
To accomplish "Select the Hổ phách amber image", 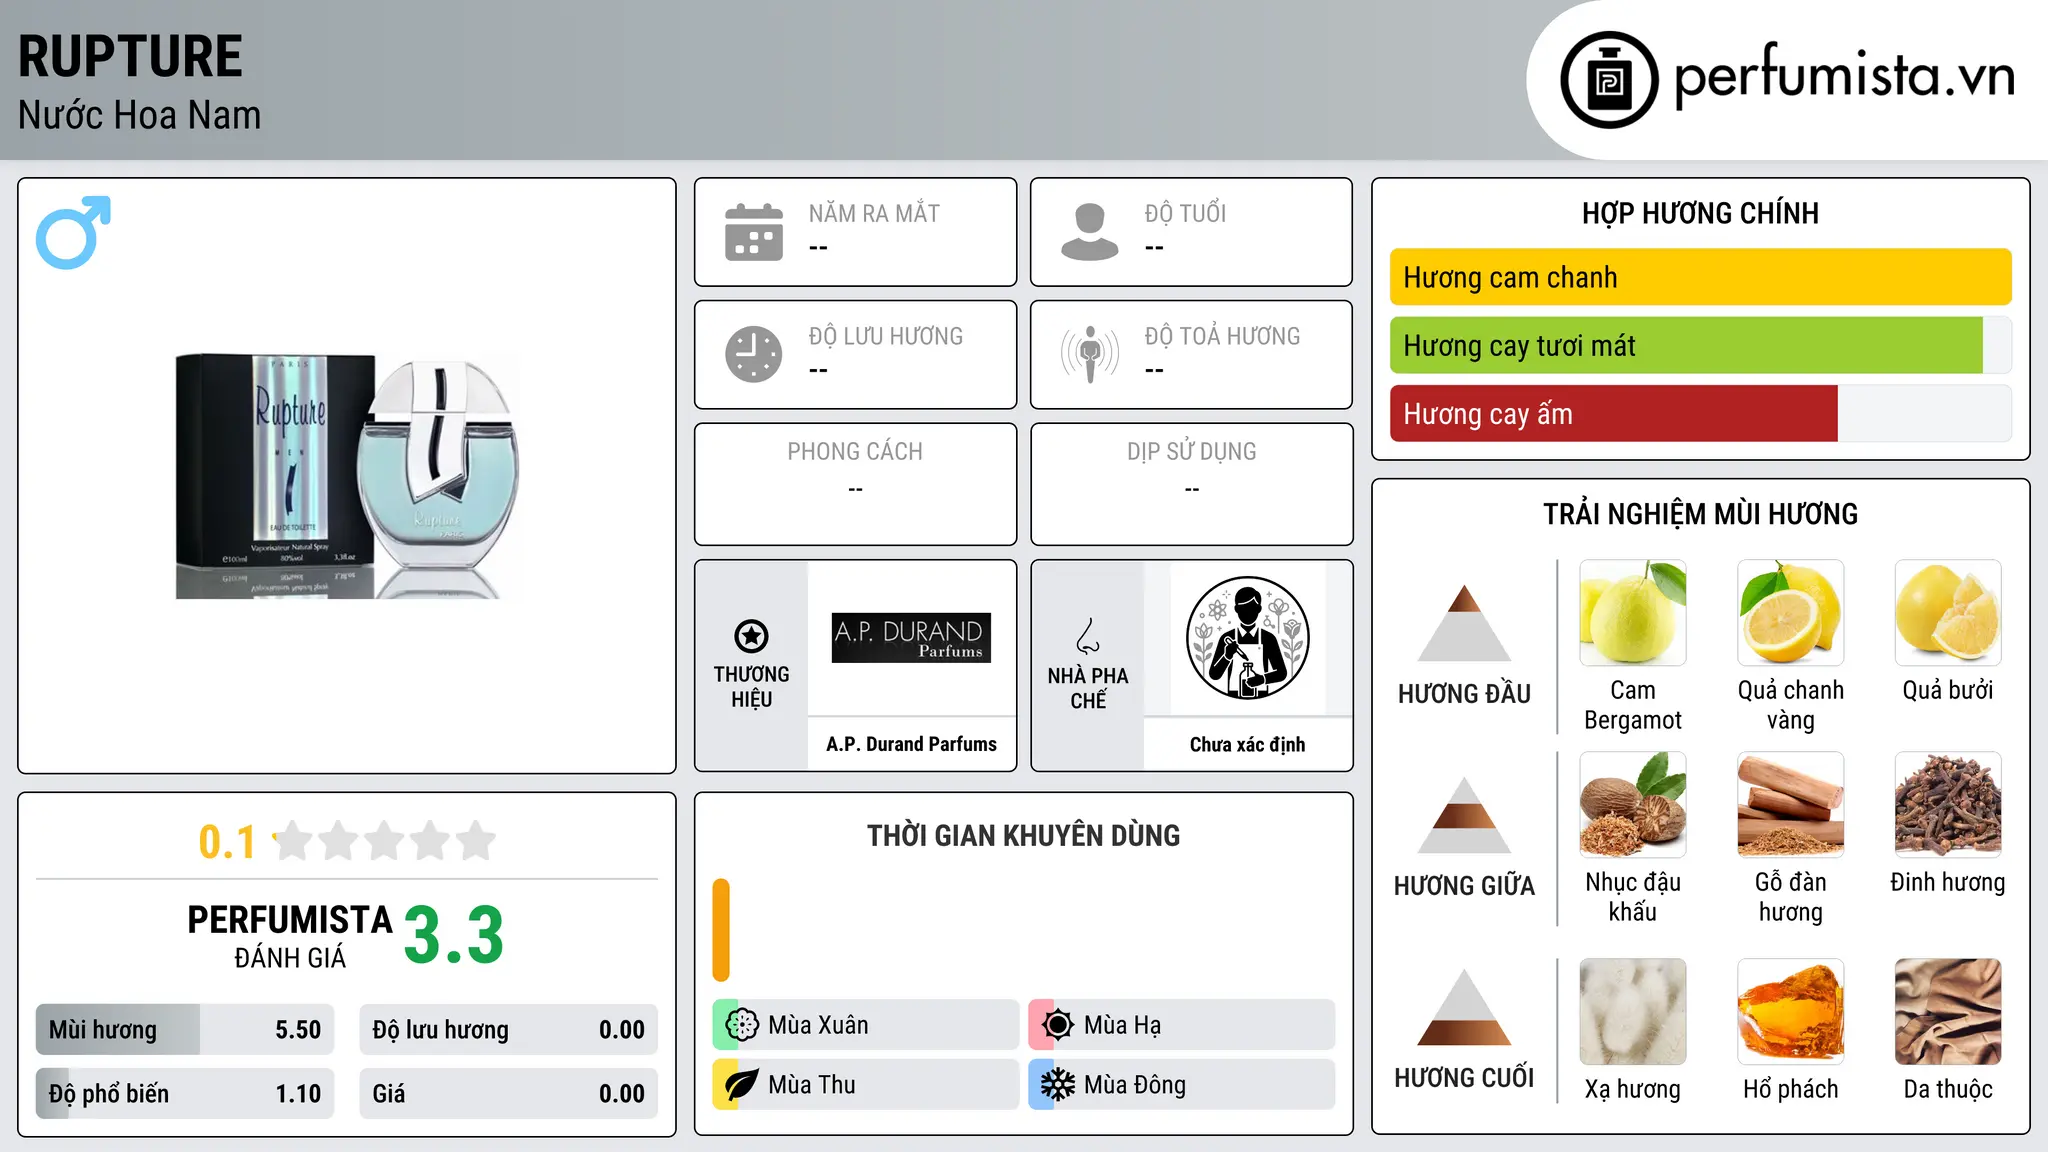I will (x=1791, y=1012).
